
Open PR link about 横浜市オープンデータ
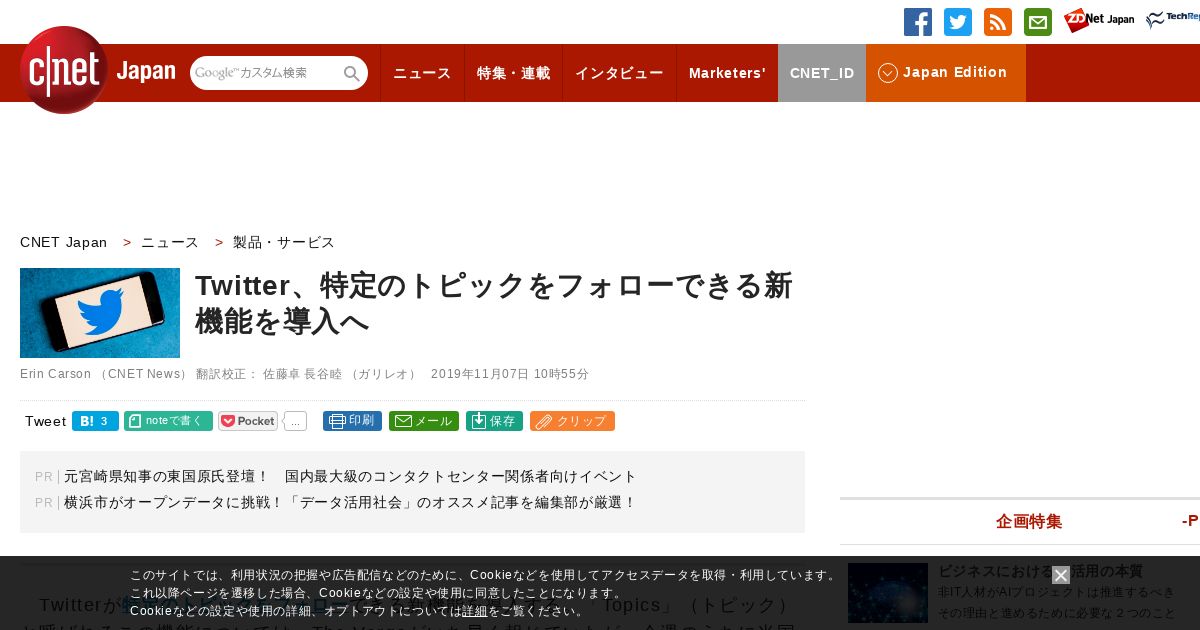(350, 502)
